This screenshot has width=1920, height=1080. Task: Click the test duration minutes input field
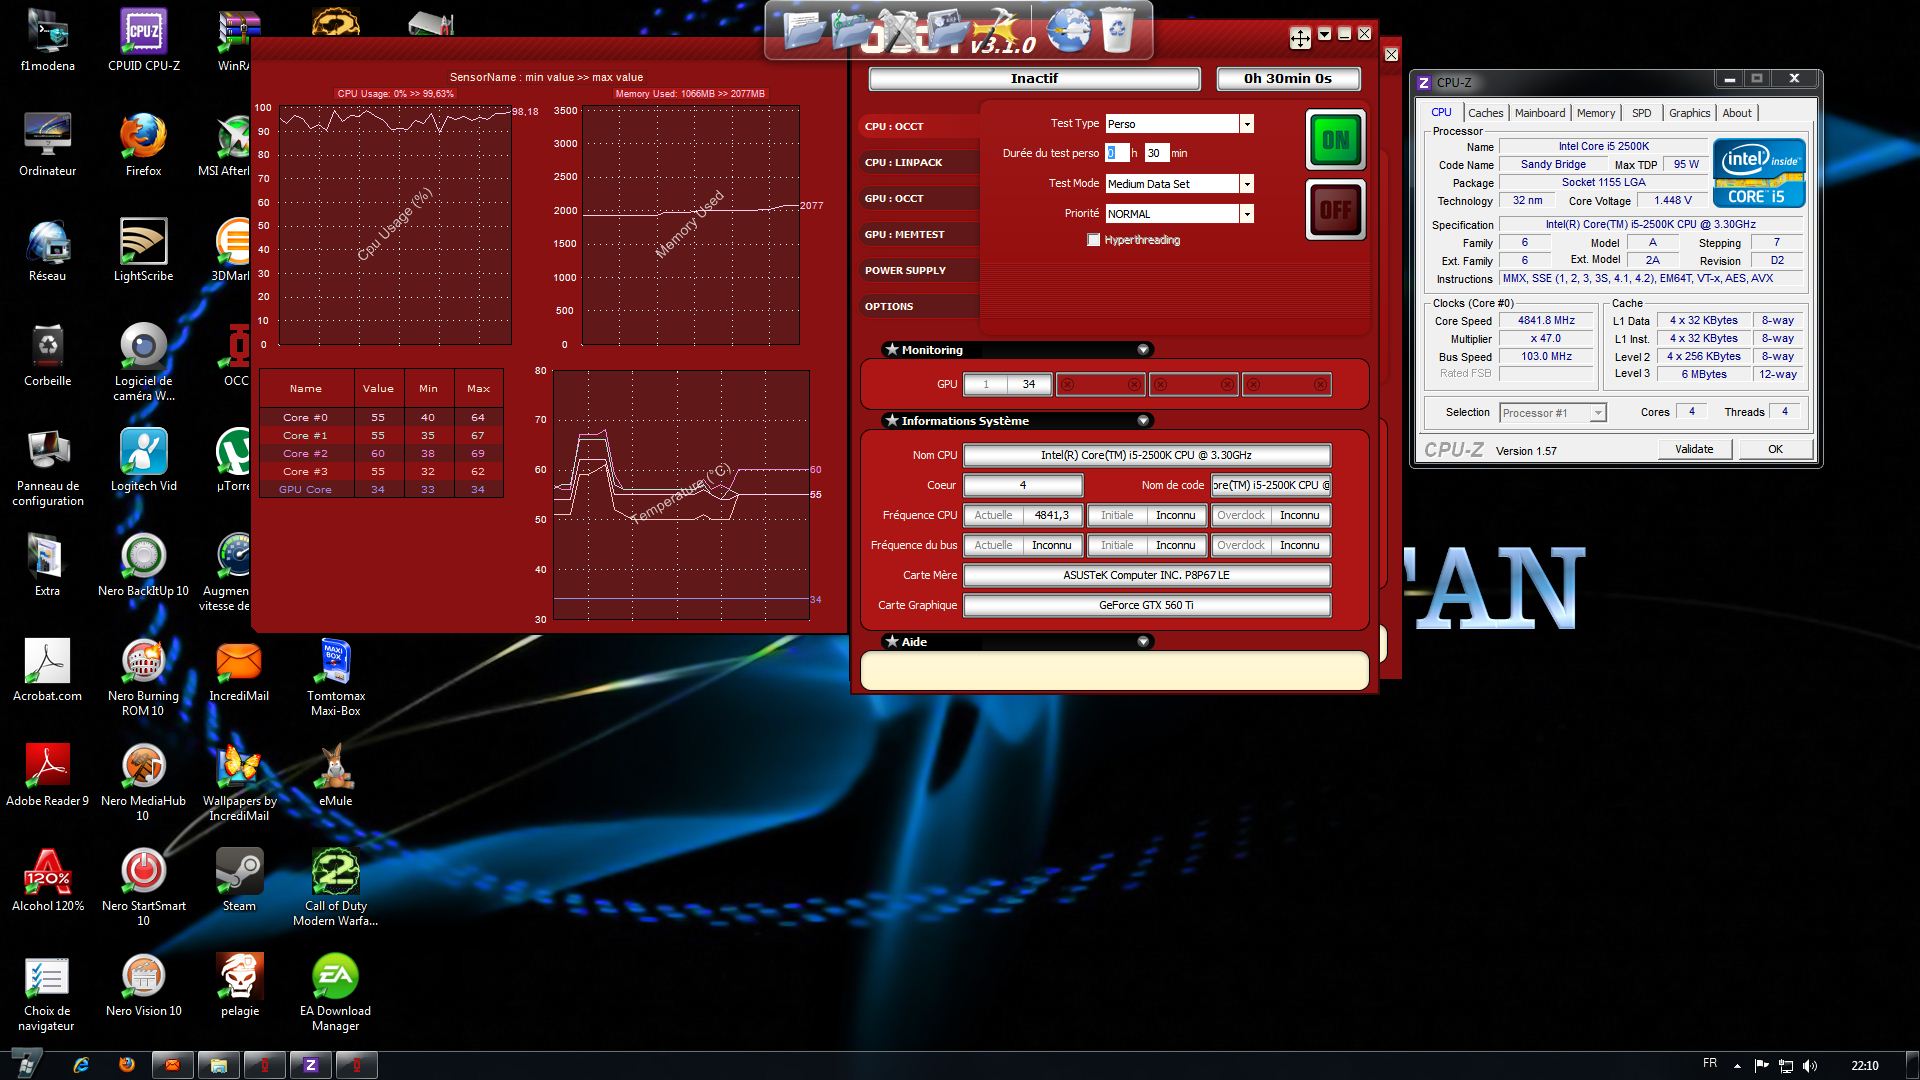pos(1156,153)
